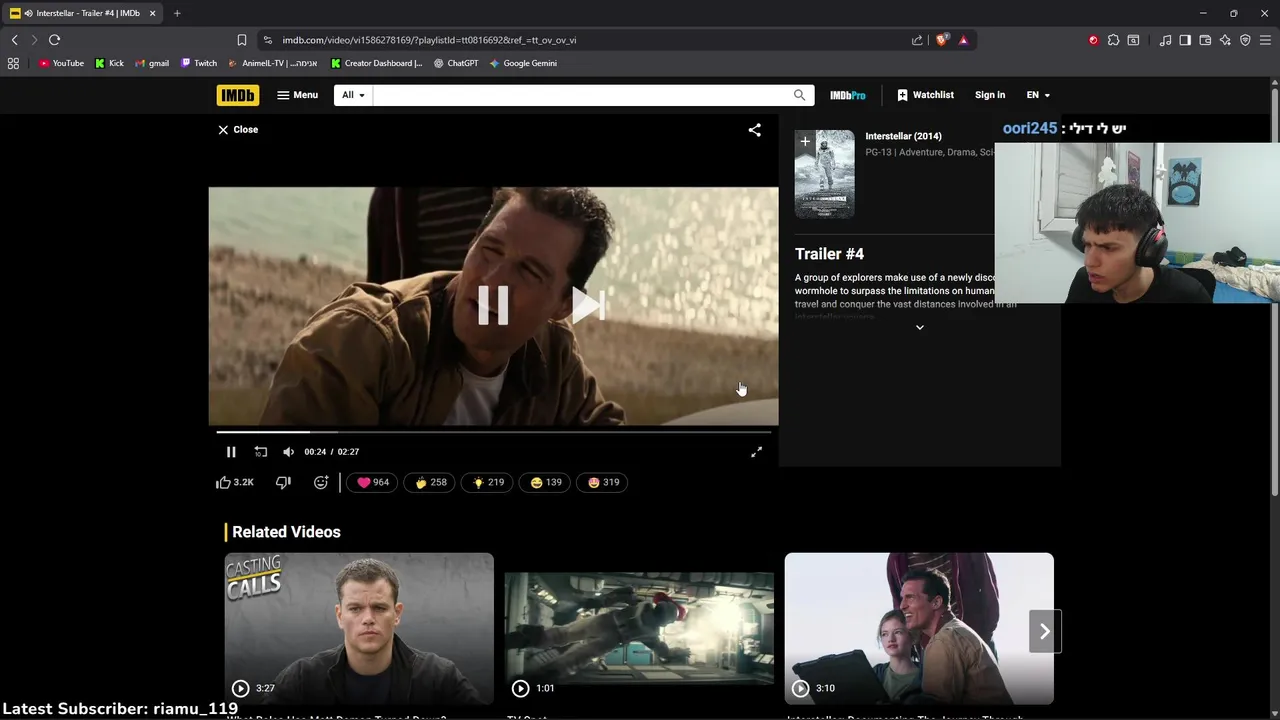1280x720 pixels.
Task: Open the add-reaction emoji picker
Action: [321, 482]
